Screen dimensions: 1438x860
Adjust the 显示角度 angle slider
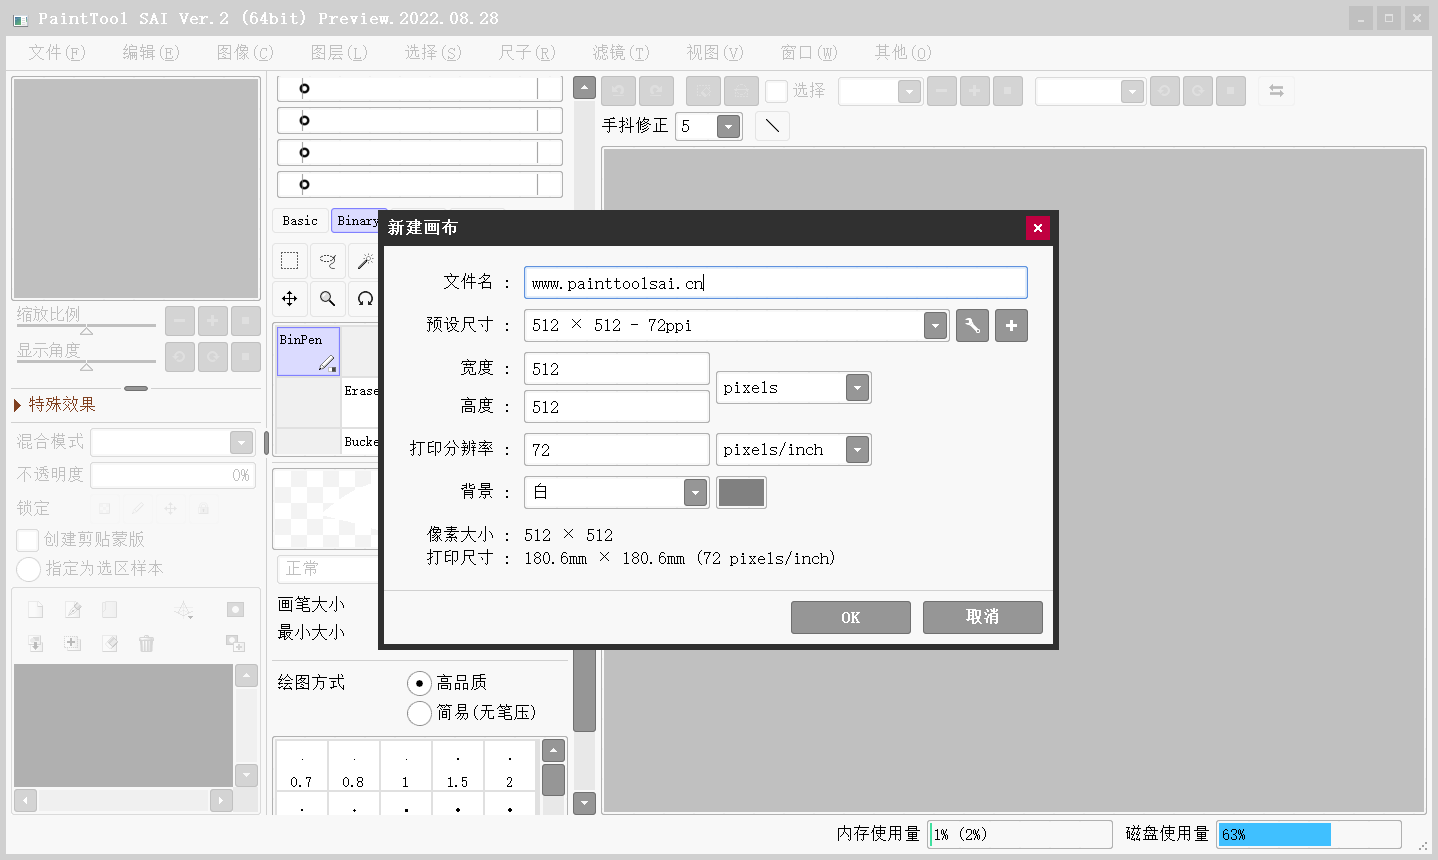(x=86, y=363)
